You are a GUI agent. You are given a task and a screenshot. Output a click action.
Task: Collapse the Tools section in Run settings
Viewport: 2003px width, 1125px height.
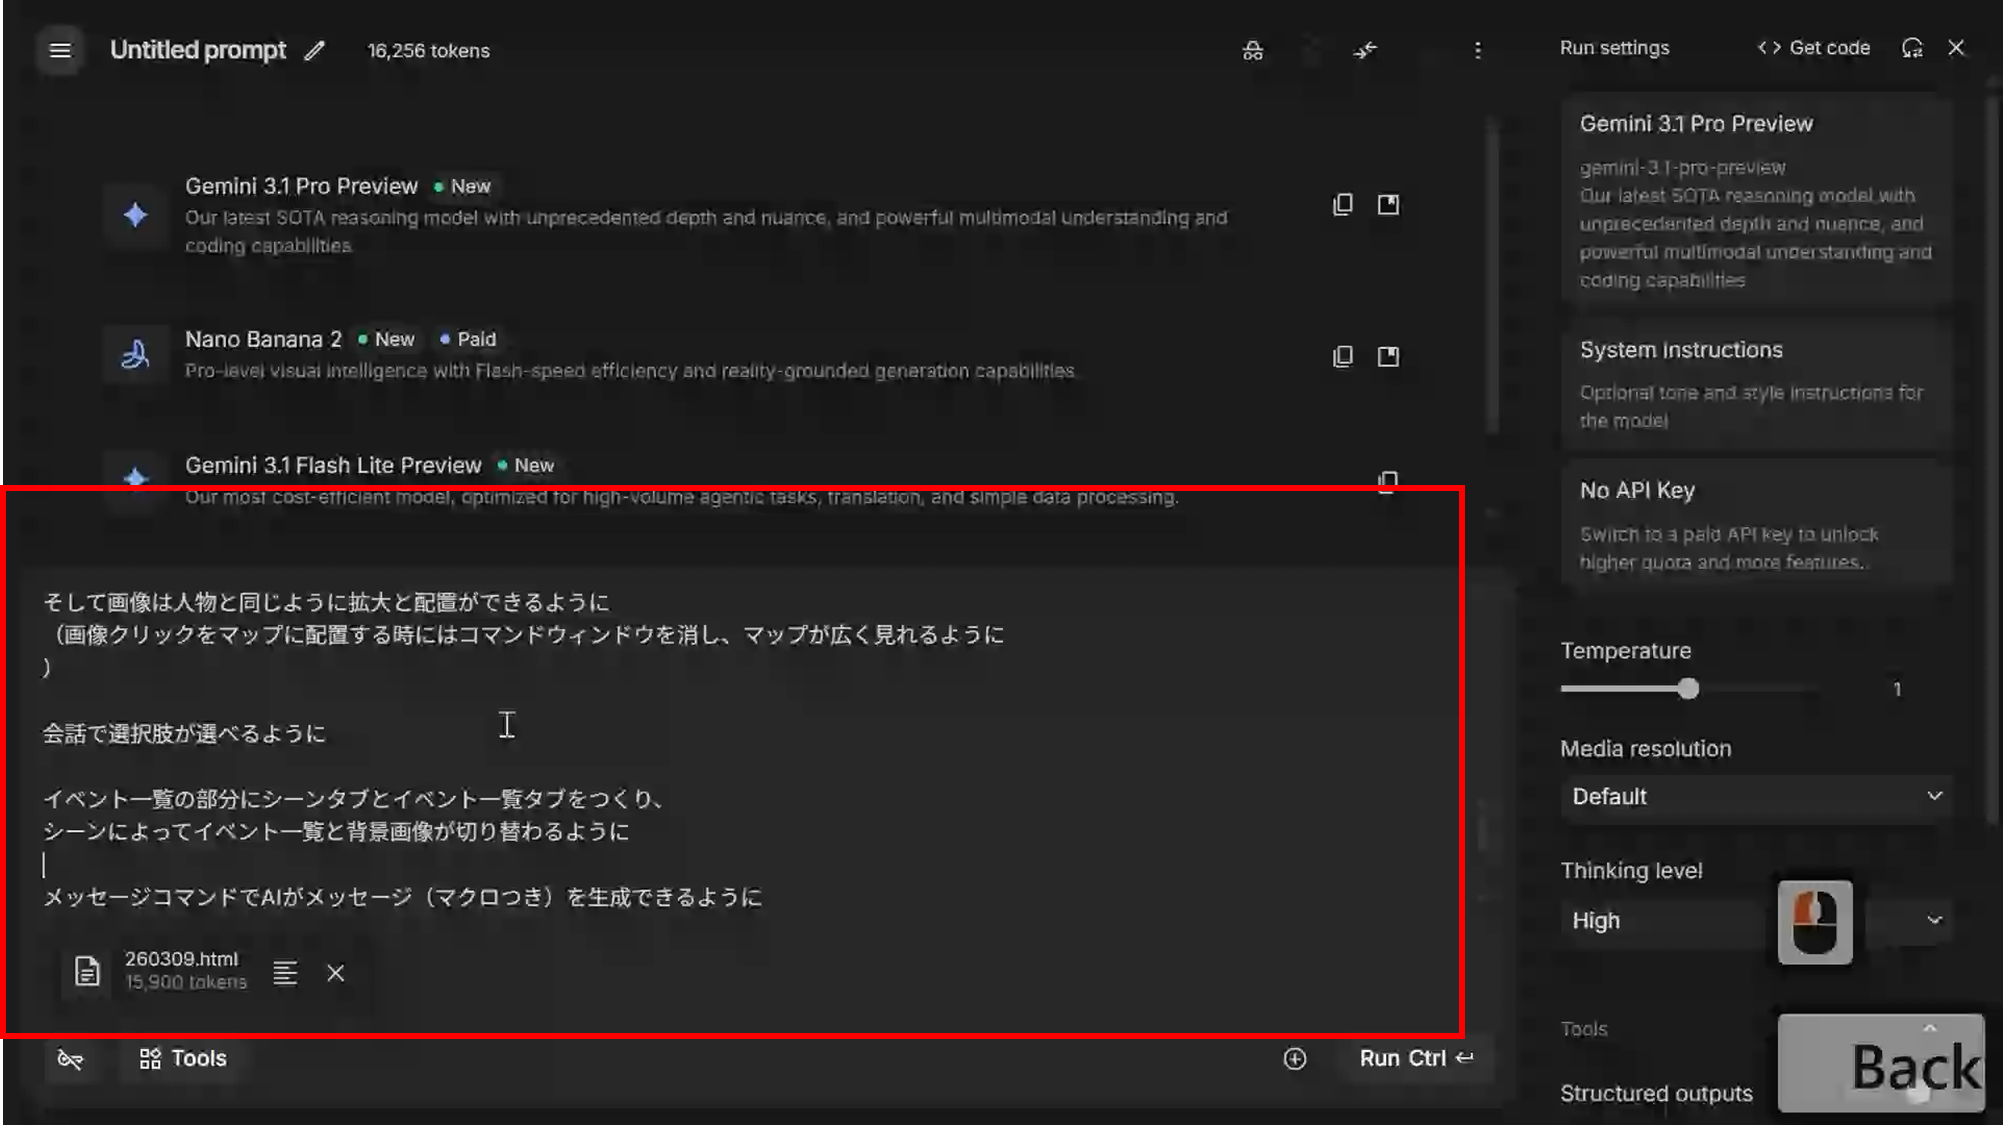point(1929,1028)
